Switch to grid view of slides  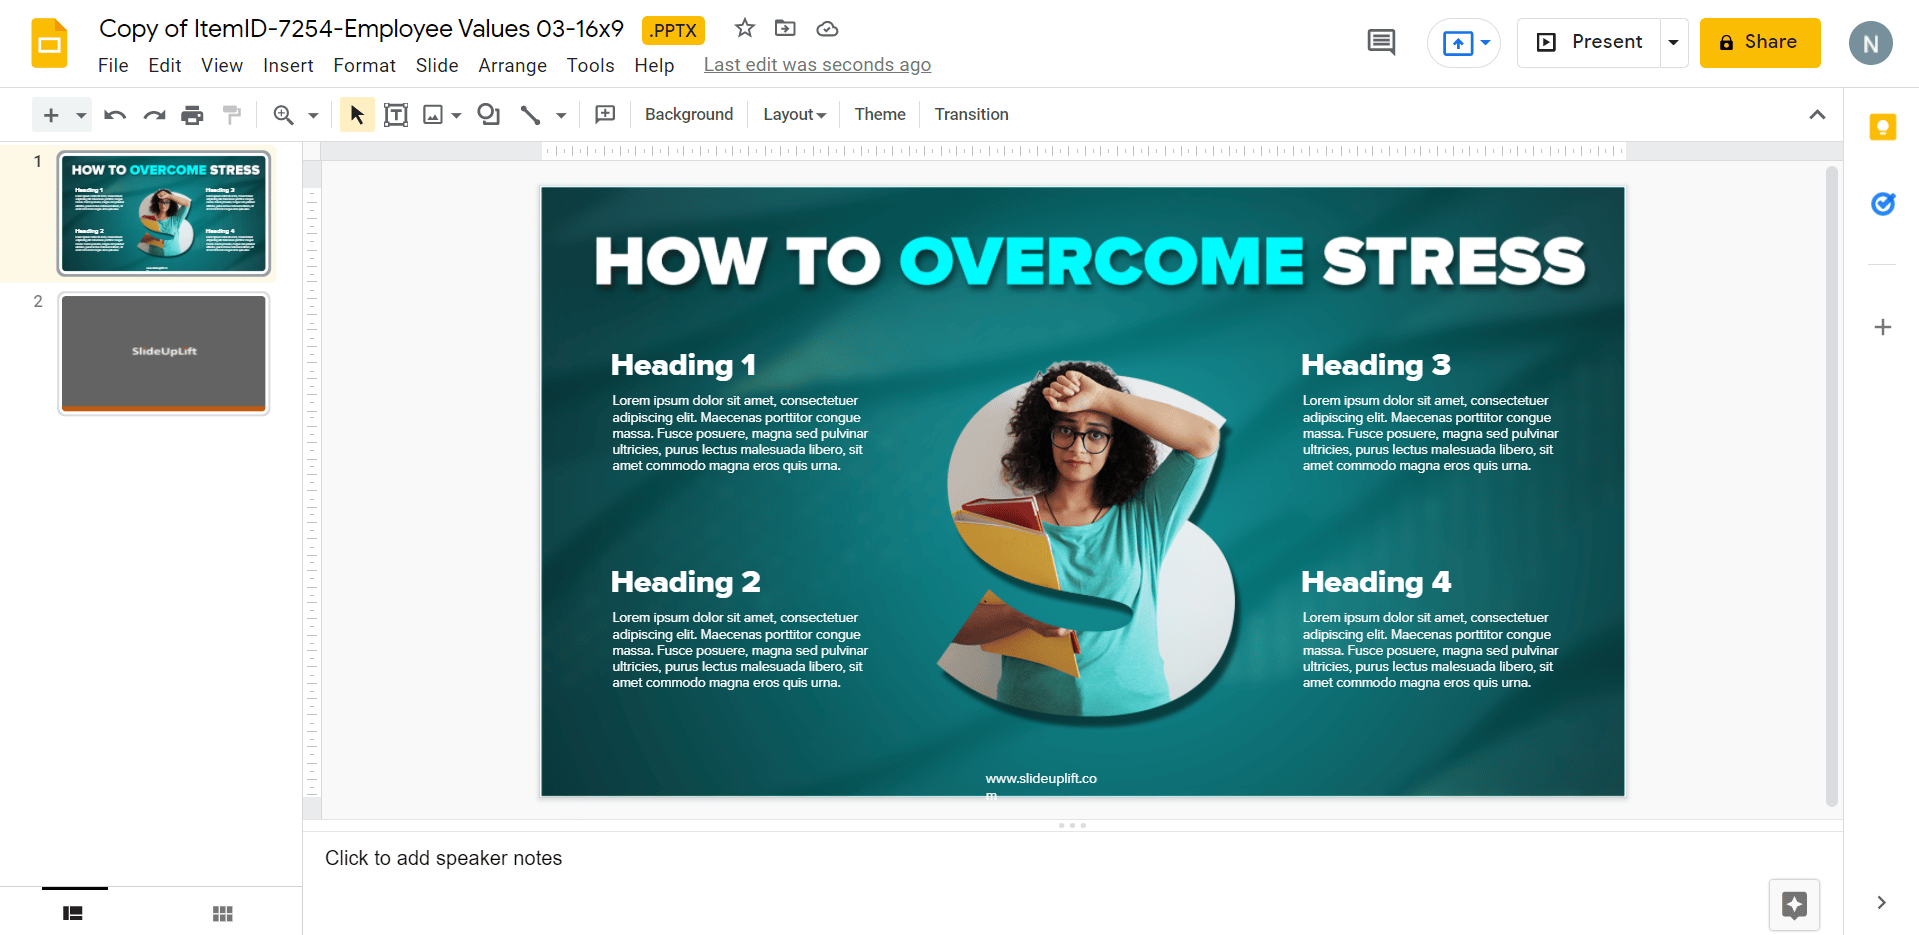click(223, 913)
